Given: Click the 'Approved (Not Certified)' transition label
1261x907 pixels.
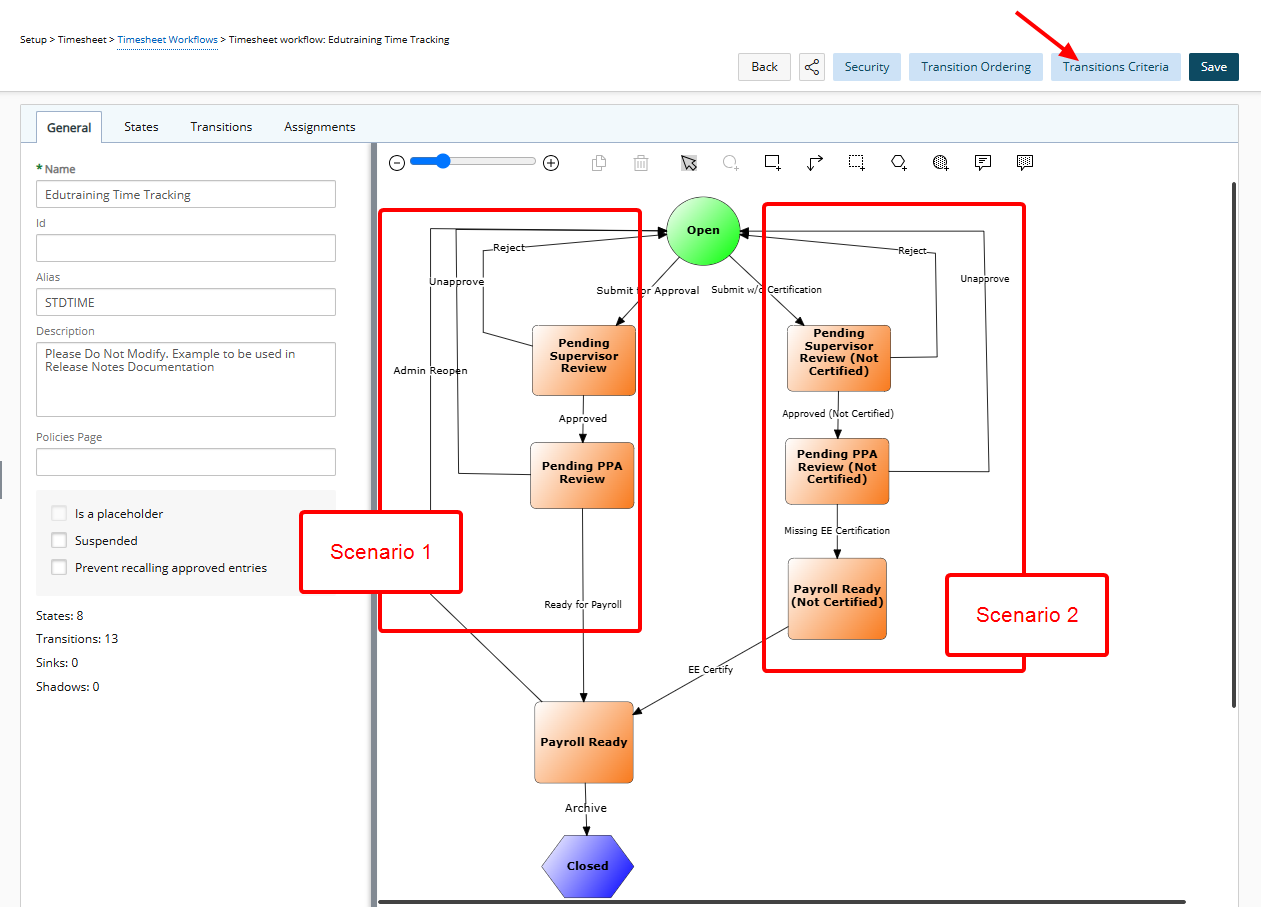Looking at the screenshot, I should click(x=838, y=414).
